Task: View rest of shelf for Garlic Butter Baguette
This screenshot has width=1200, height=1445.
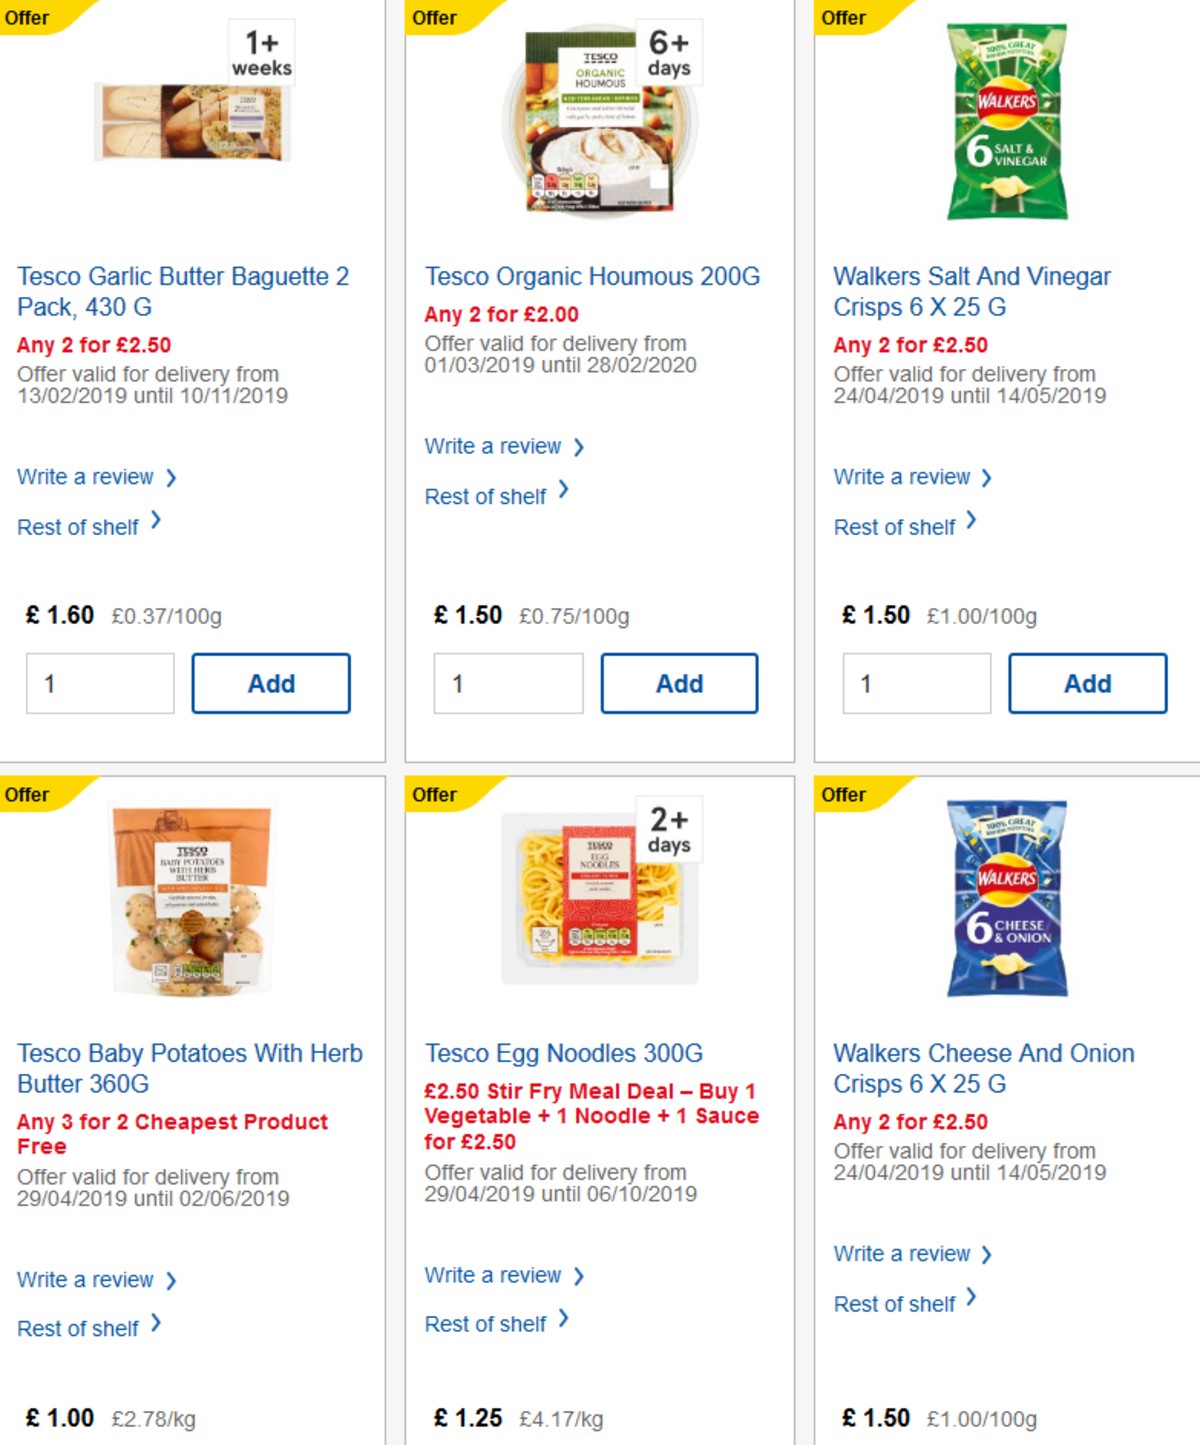Action: coord(78,526)
